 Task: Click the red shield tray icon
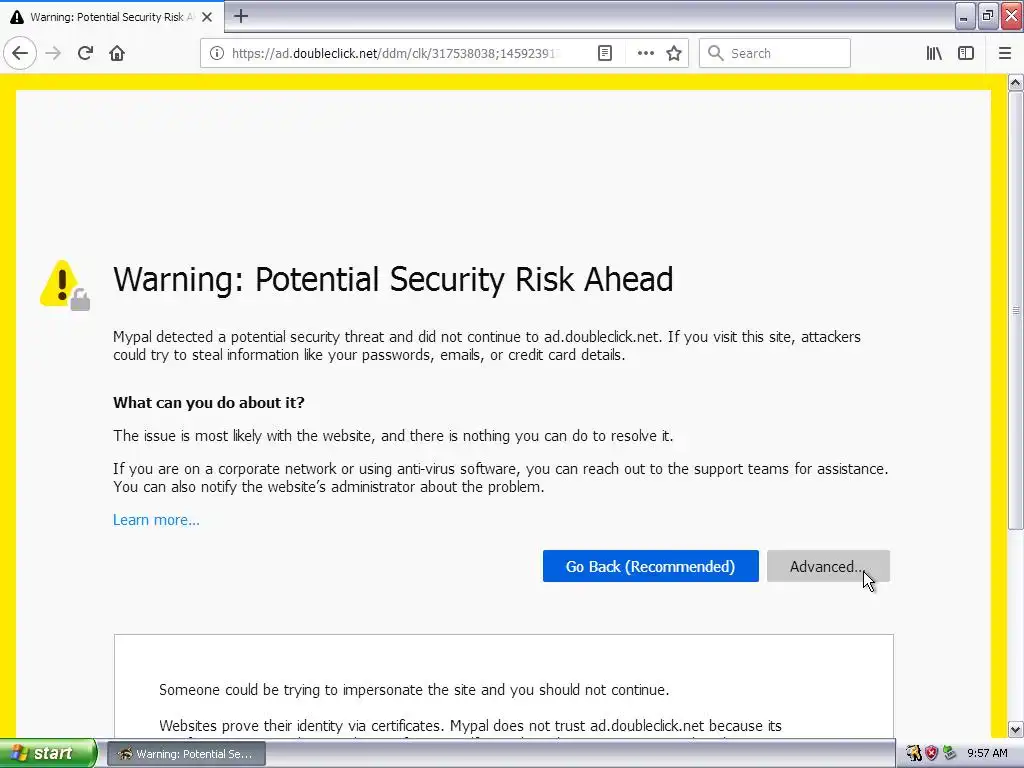coord(931,753)
